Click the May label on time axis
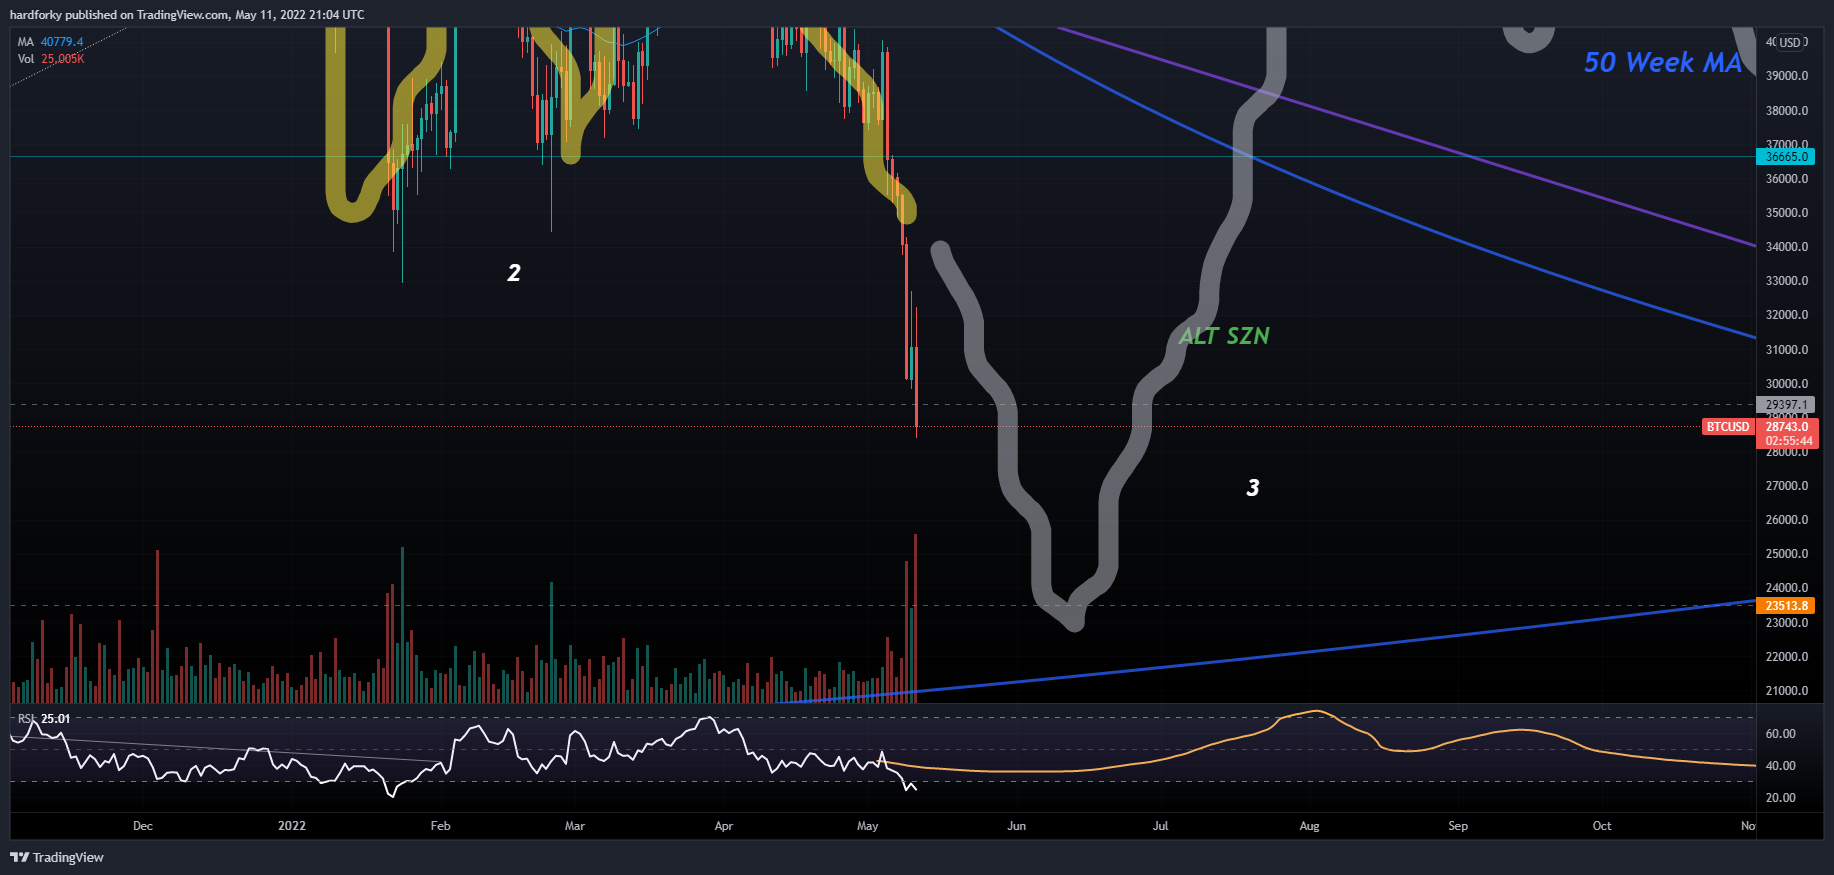 point(868,826)
